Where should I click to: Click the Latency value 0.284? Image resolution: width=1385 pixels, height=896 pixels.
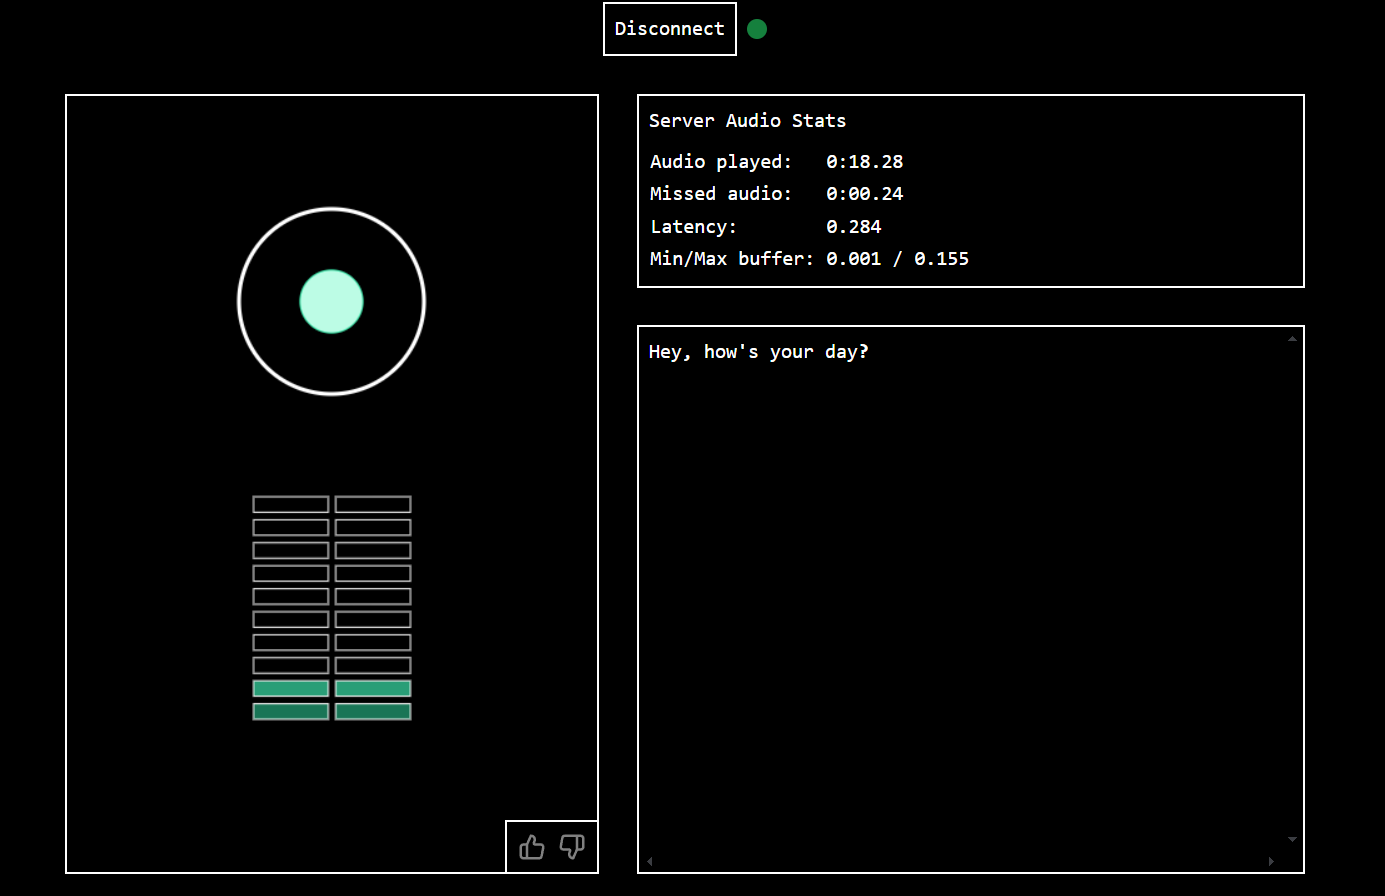click(853, 227)
